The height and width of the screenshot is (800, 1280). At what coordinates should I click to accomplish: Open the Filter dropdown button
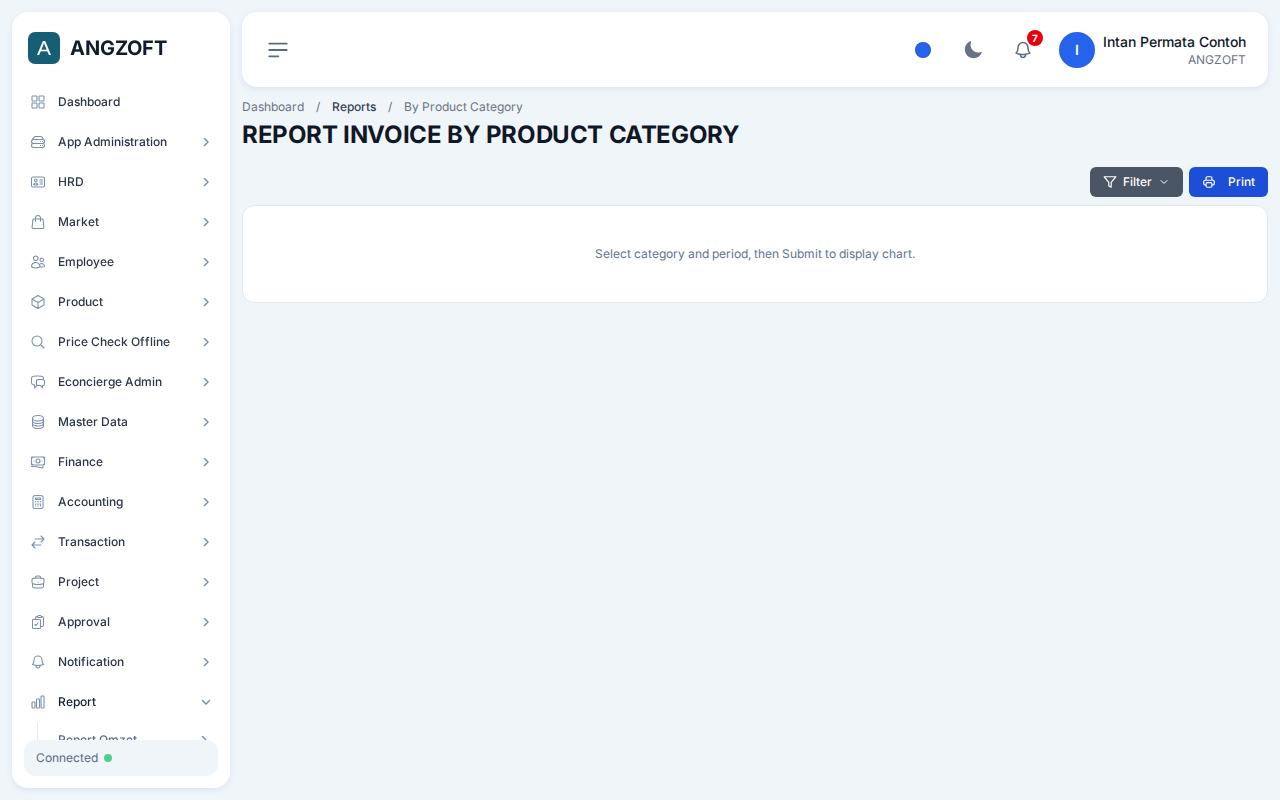(x=1136, y=182)
